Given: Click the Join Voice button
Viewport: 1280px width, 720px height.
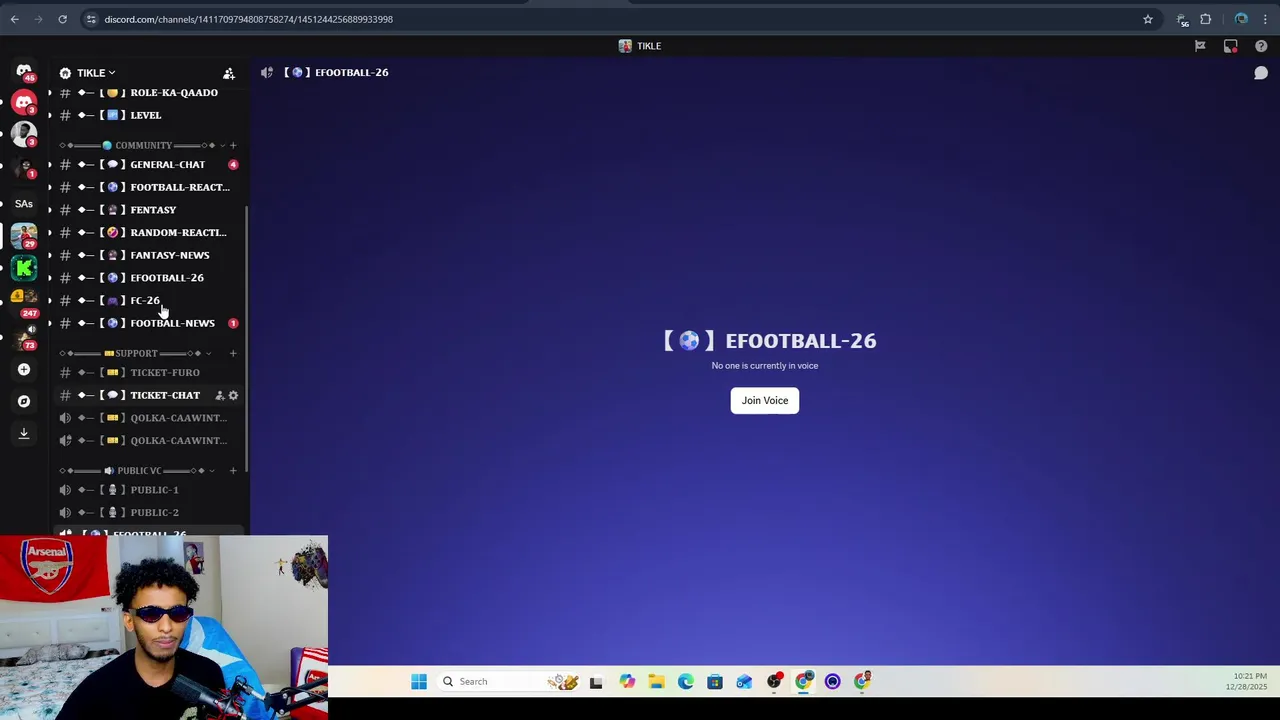Looking at the screenshot, I should coord(765,401).
